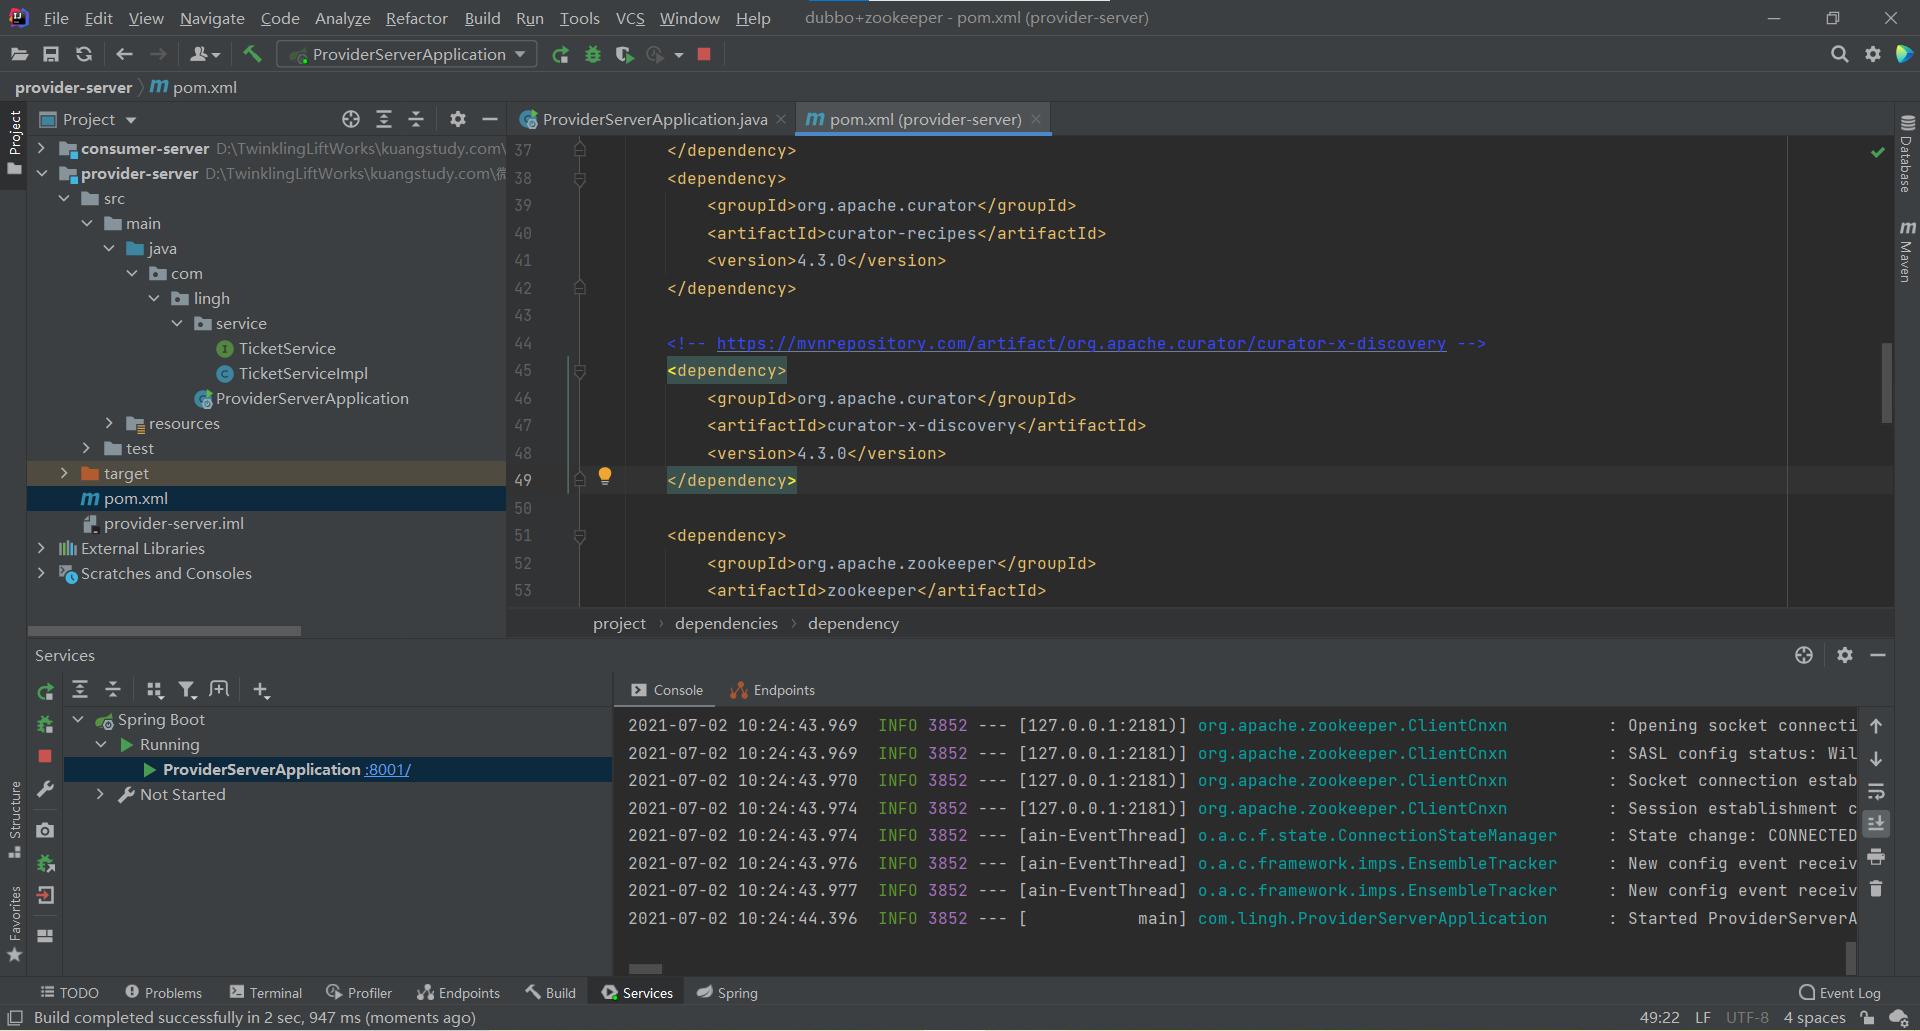The image size is (1920, 1031).
Task: Toggle scroll to end in console
Action: pos(1876,823)
